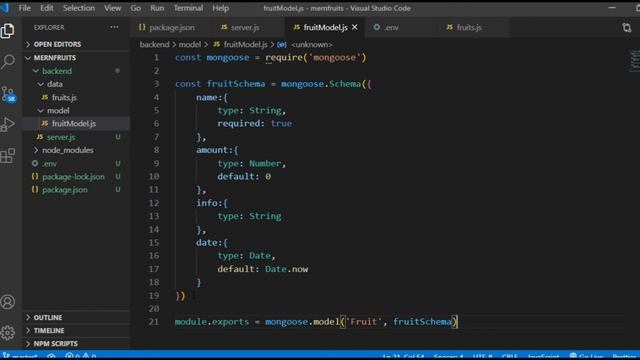Open the Help menu
Viewport: 640px width, 360px height.
point(220,8)
